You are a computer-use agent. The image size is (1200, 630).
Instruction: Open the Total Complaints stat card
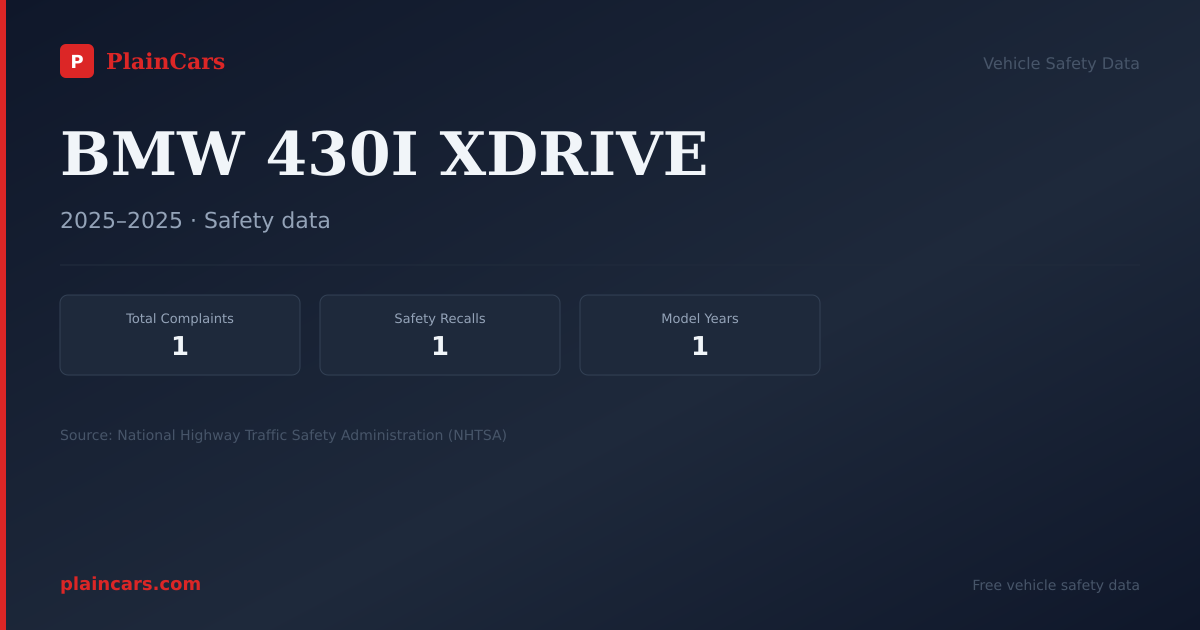tap(180, 335)
